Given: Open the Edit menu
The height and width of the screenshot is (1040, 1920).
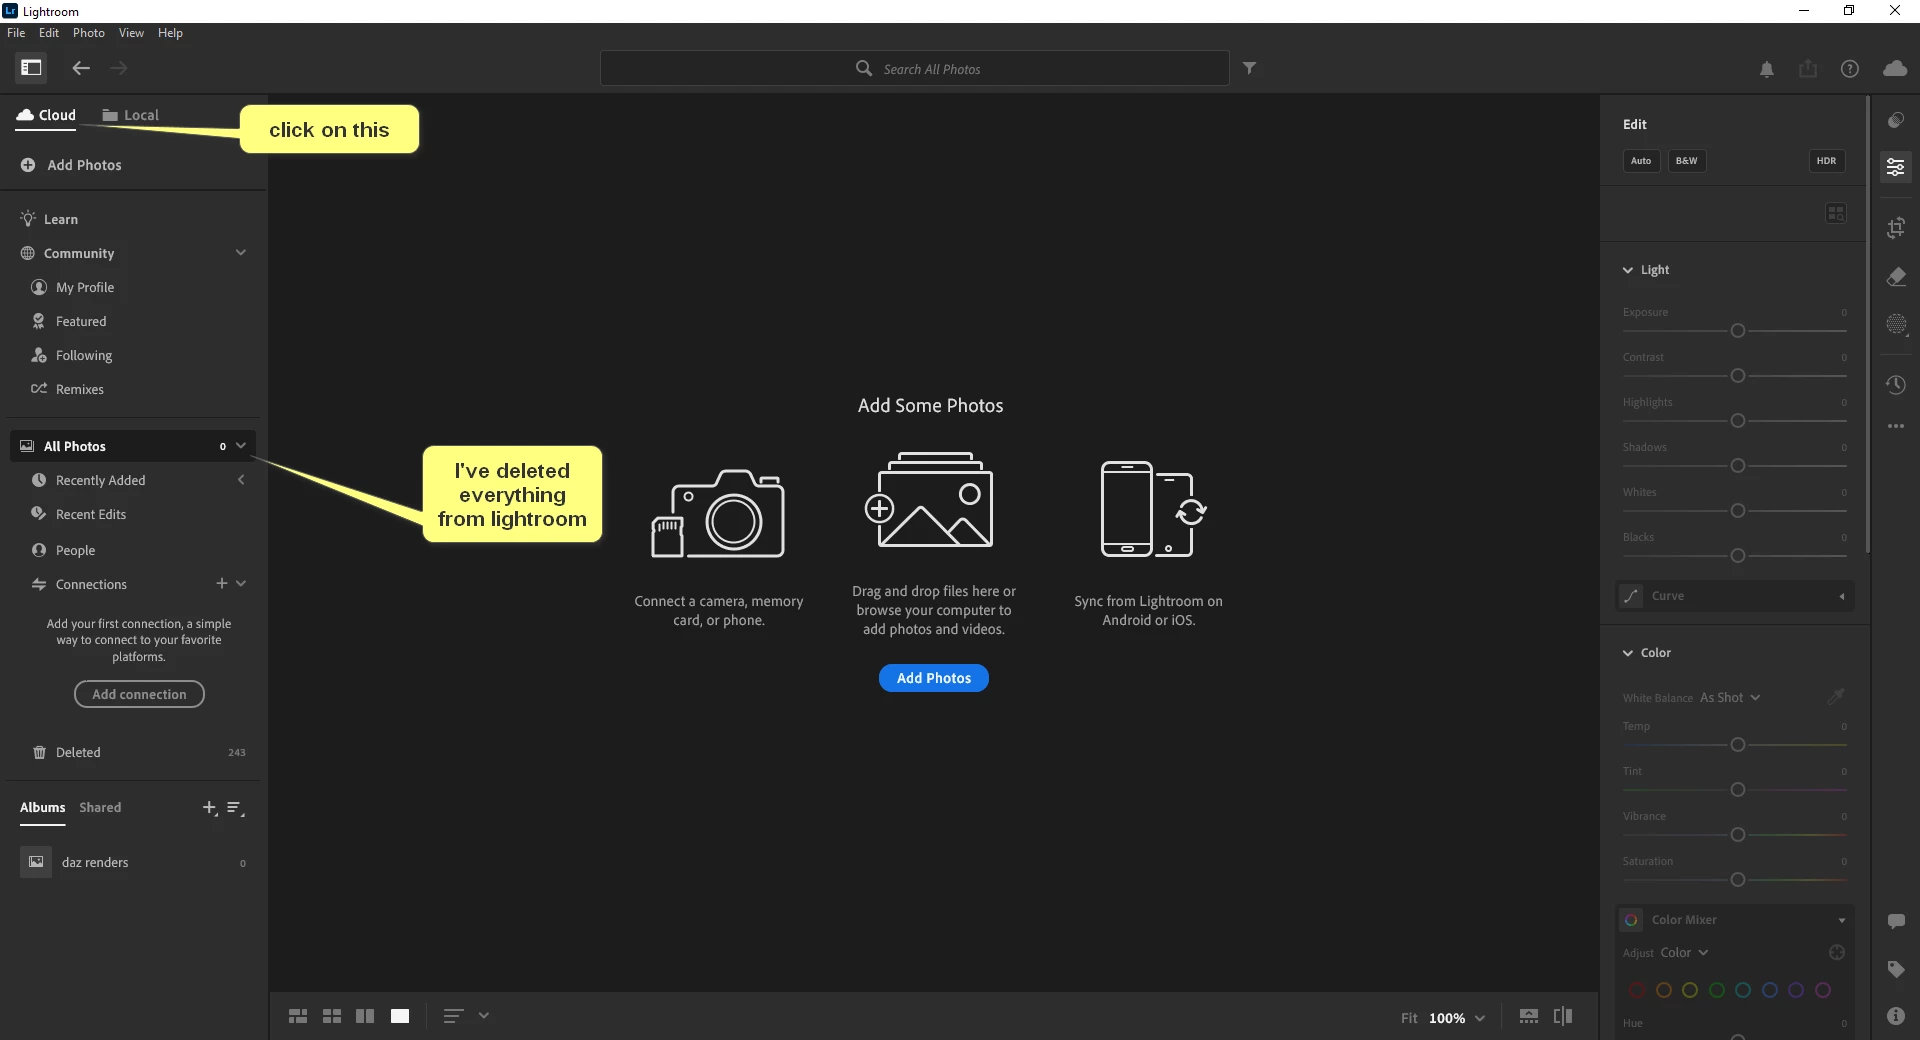Looking at the screenshot, I should [x=49, y=33].
